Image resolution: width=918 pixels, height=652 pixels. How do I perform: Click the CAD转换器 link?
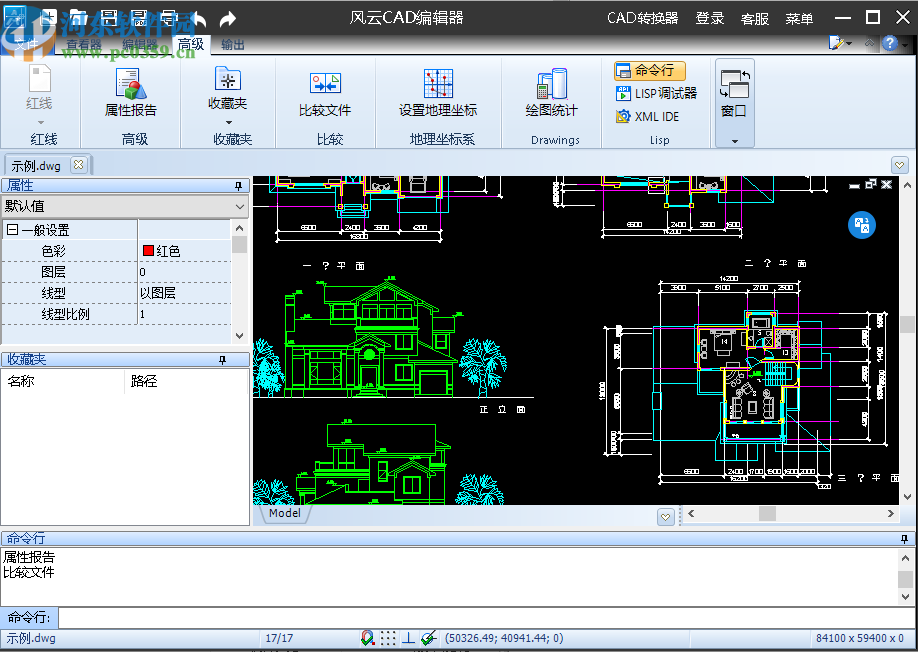tap(642, 18)
